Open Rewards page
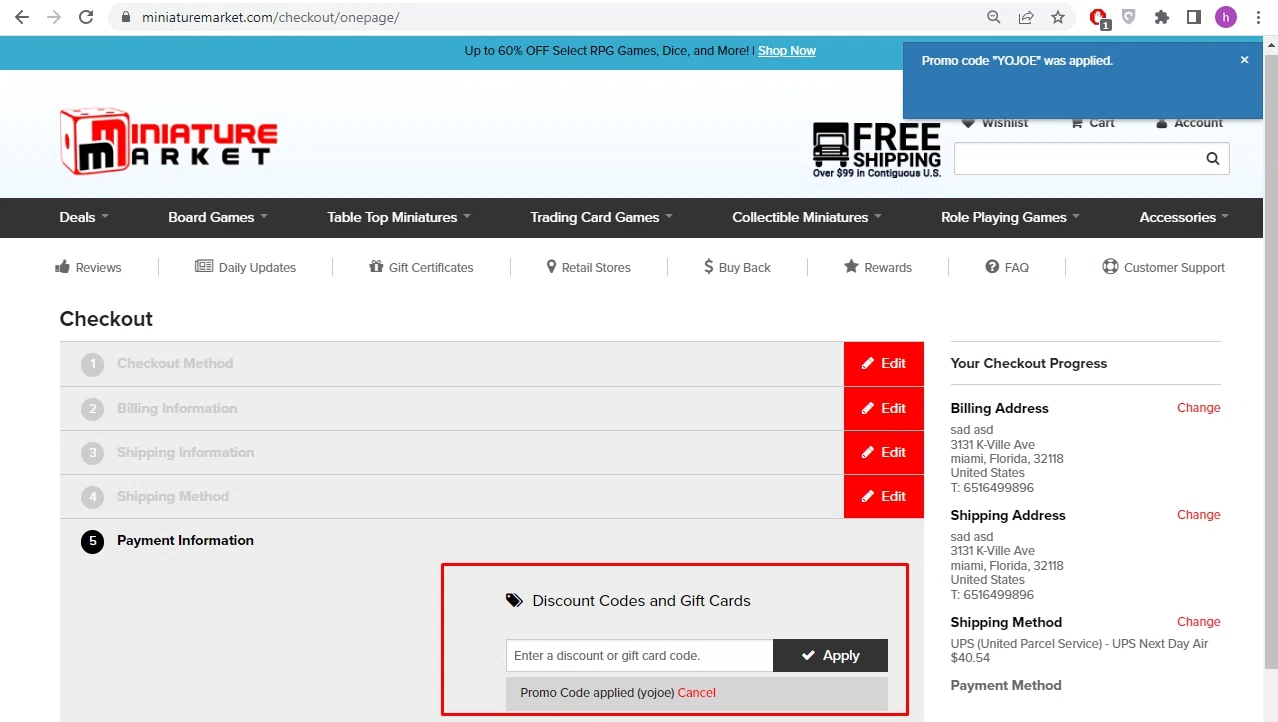This screenshot has height=722, width=1278. pyautogui.click(x=878, y=267)
